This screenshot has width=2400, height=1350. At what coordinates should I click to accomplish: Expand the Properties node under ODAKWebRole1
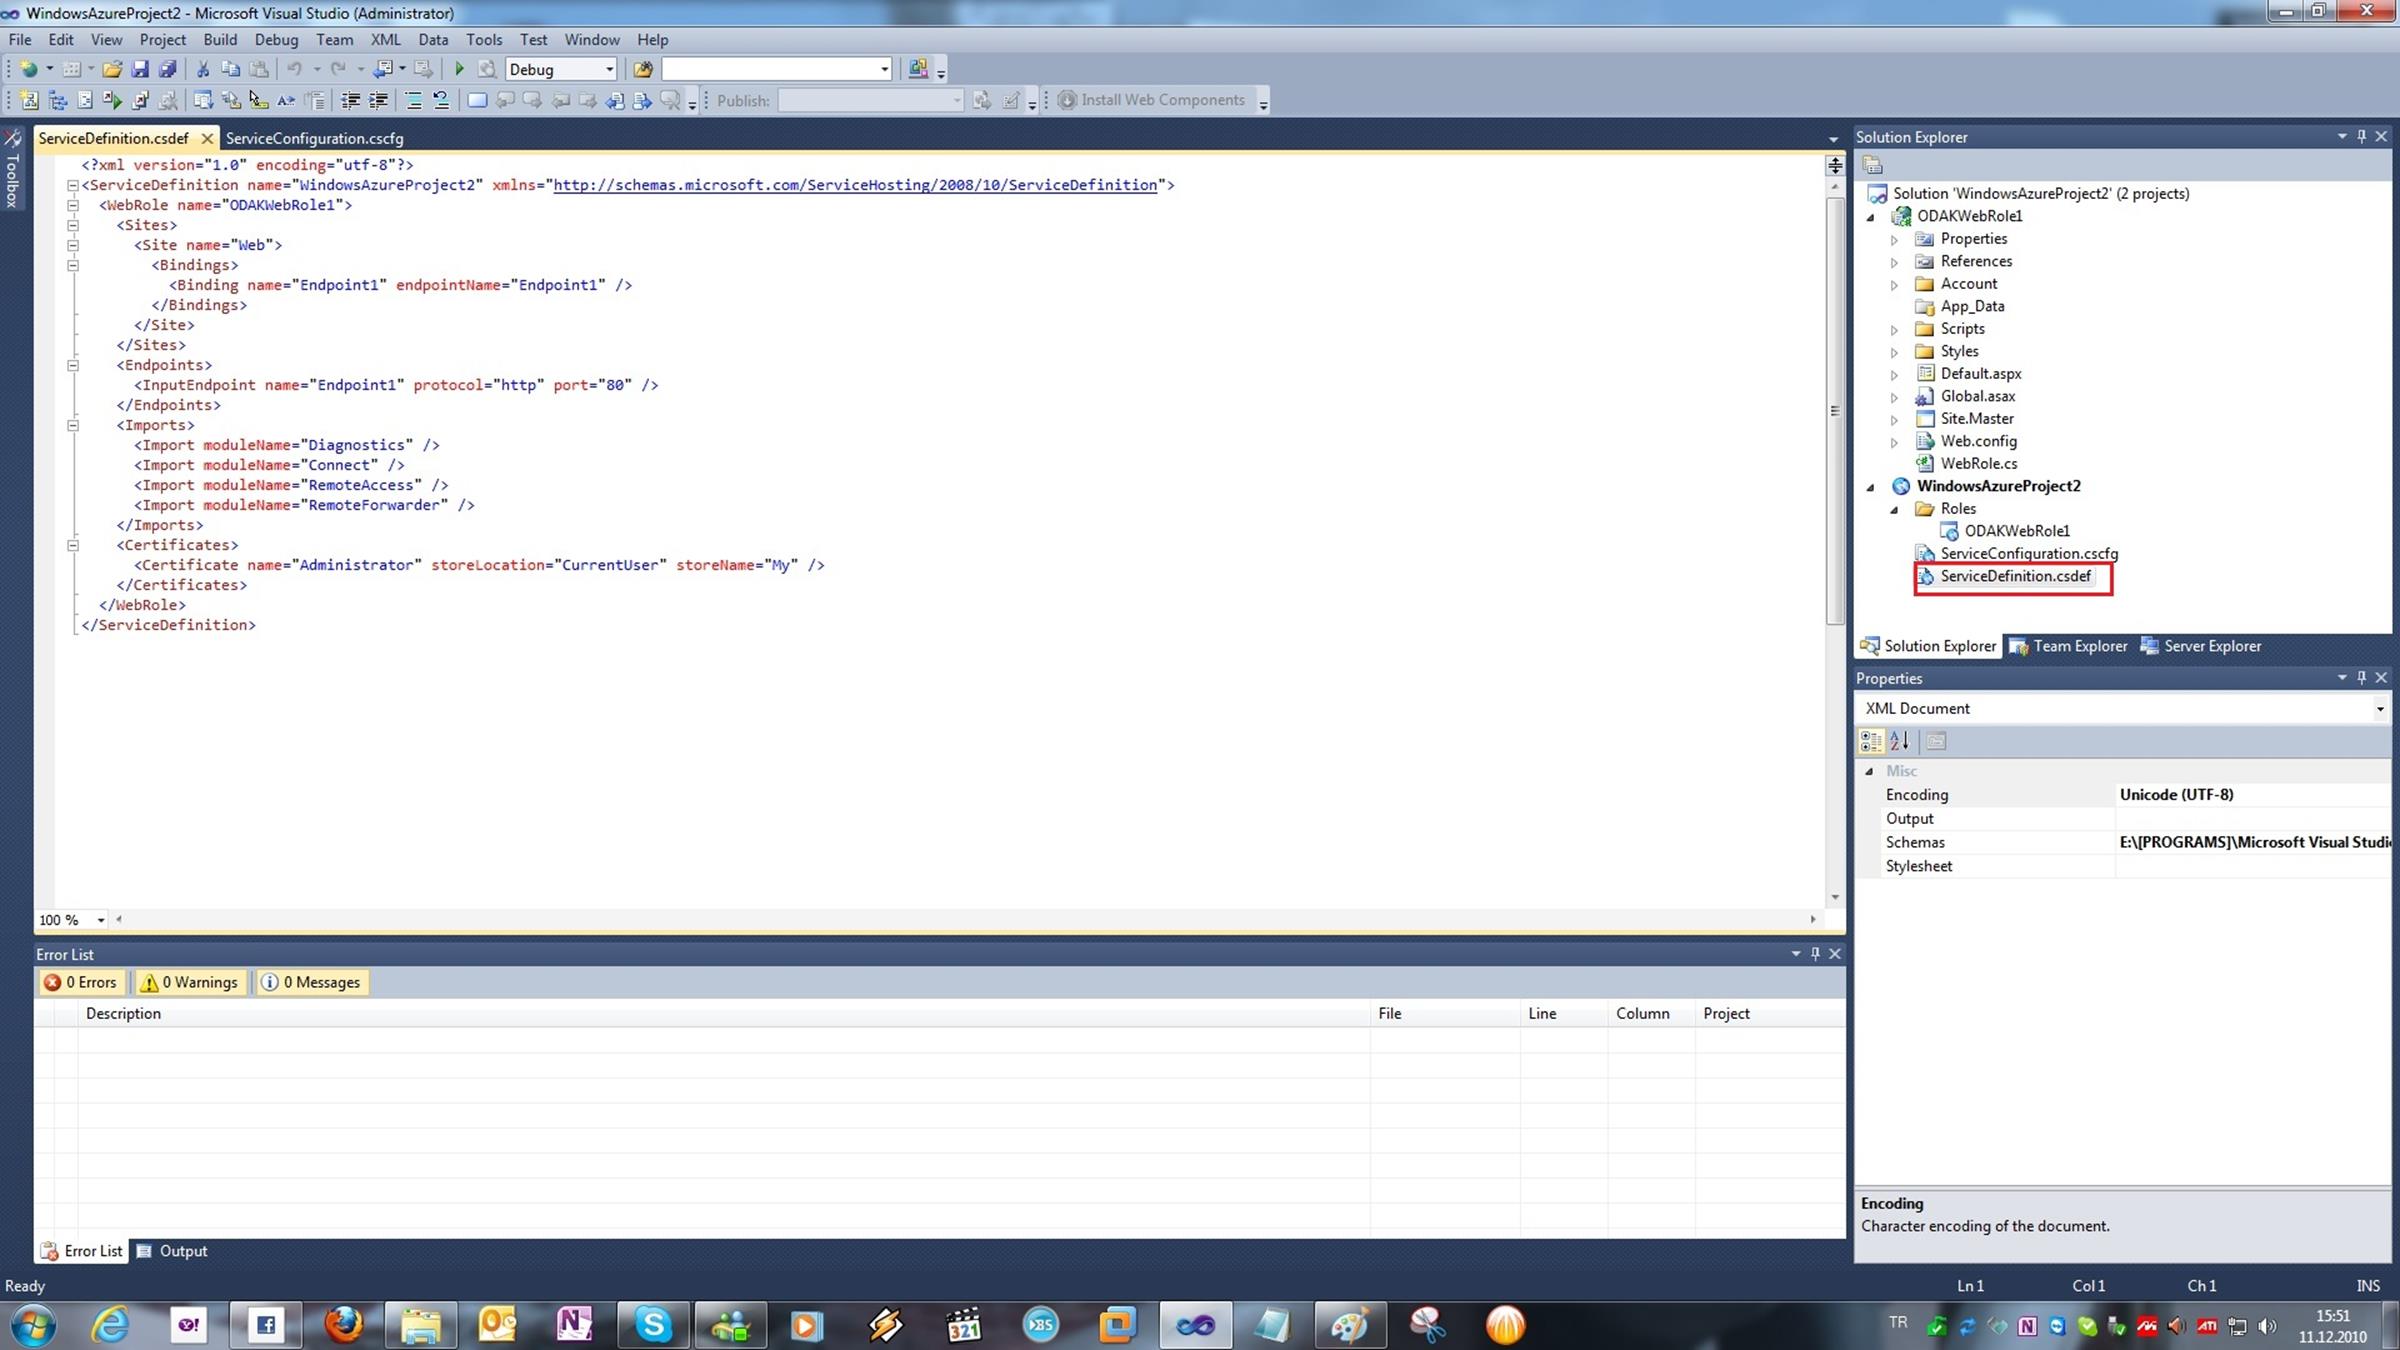1894,240
